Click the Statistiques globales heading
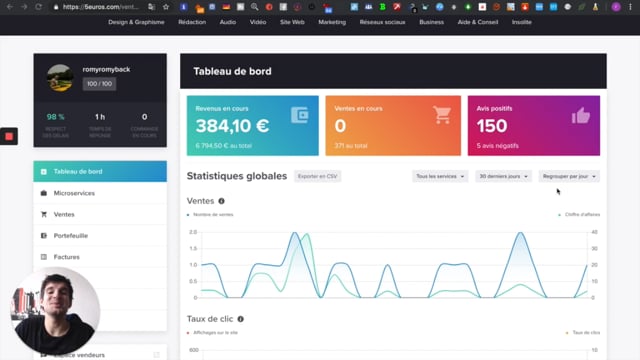This screenshot has height=360, width=640. point(237,176)
